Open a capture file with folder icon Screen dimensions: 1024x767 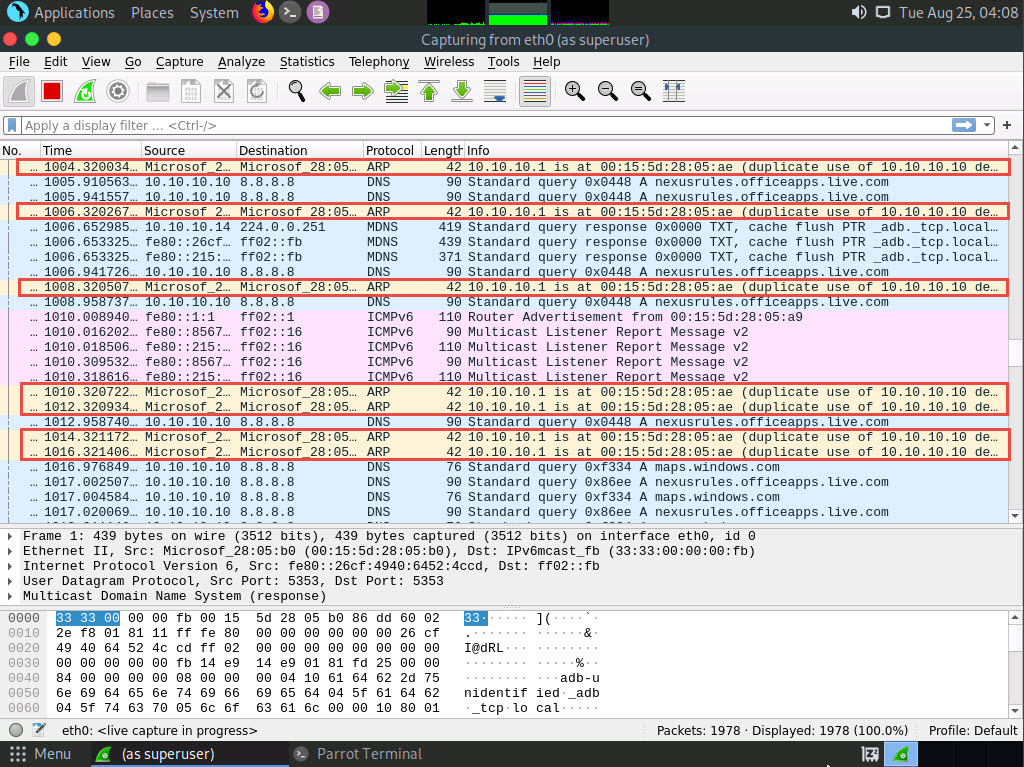(x=157, y=91)
